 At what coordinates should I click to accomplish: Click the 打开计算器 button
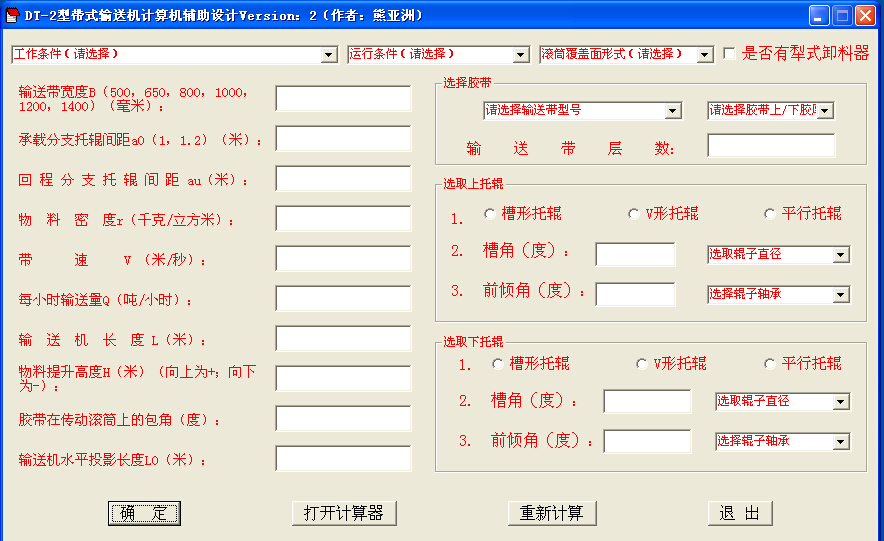(344, 513)
